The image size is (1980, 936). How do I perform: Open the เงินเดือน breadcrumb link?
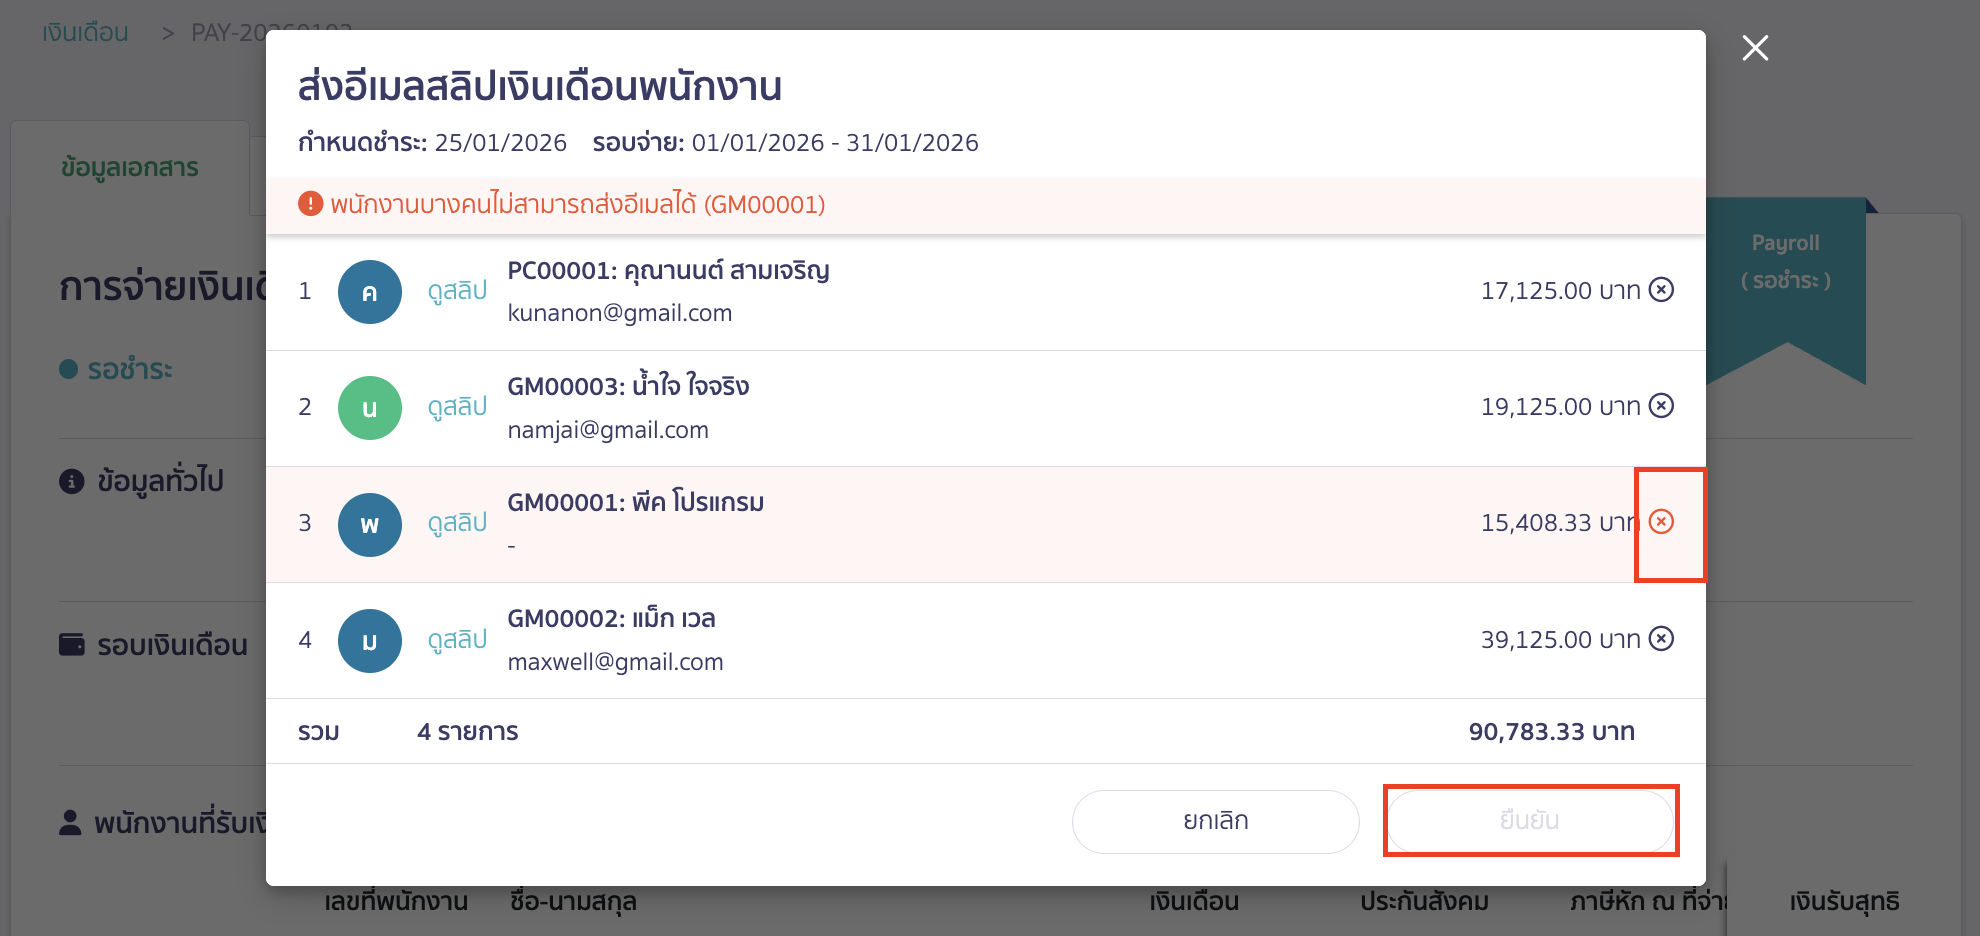point(84,31)
